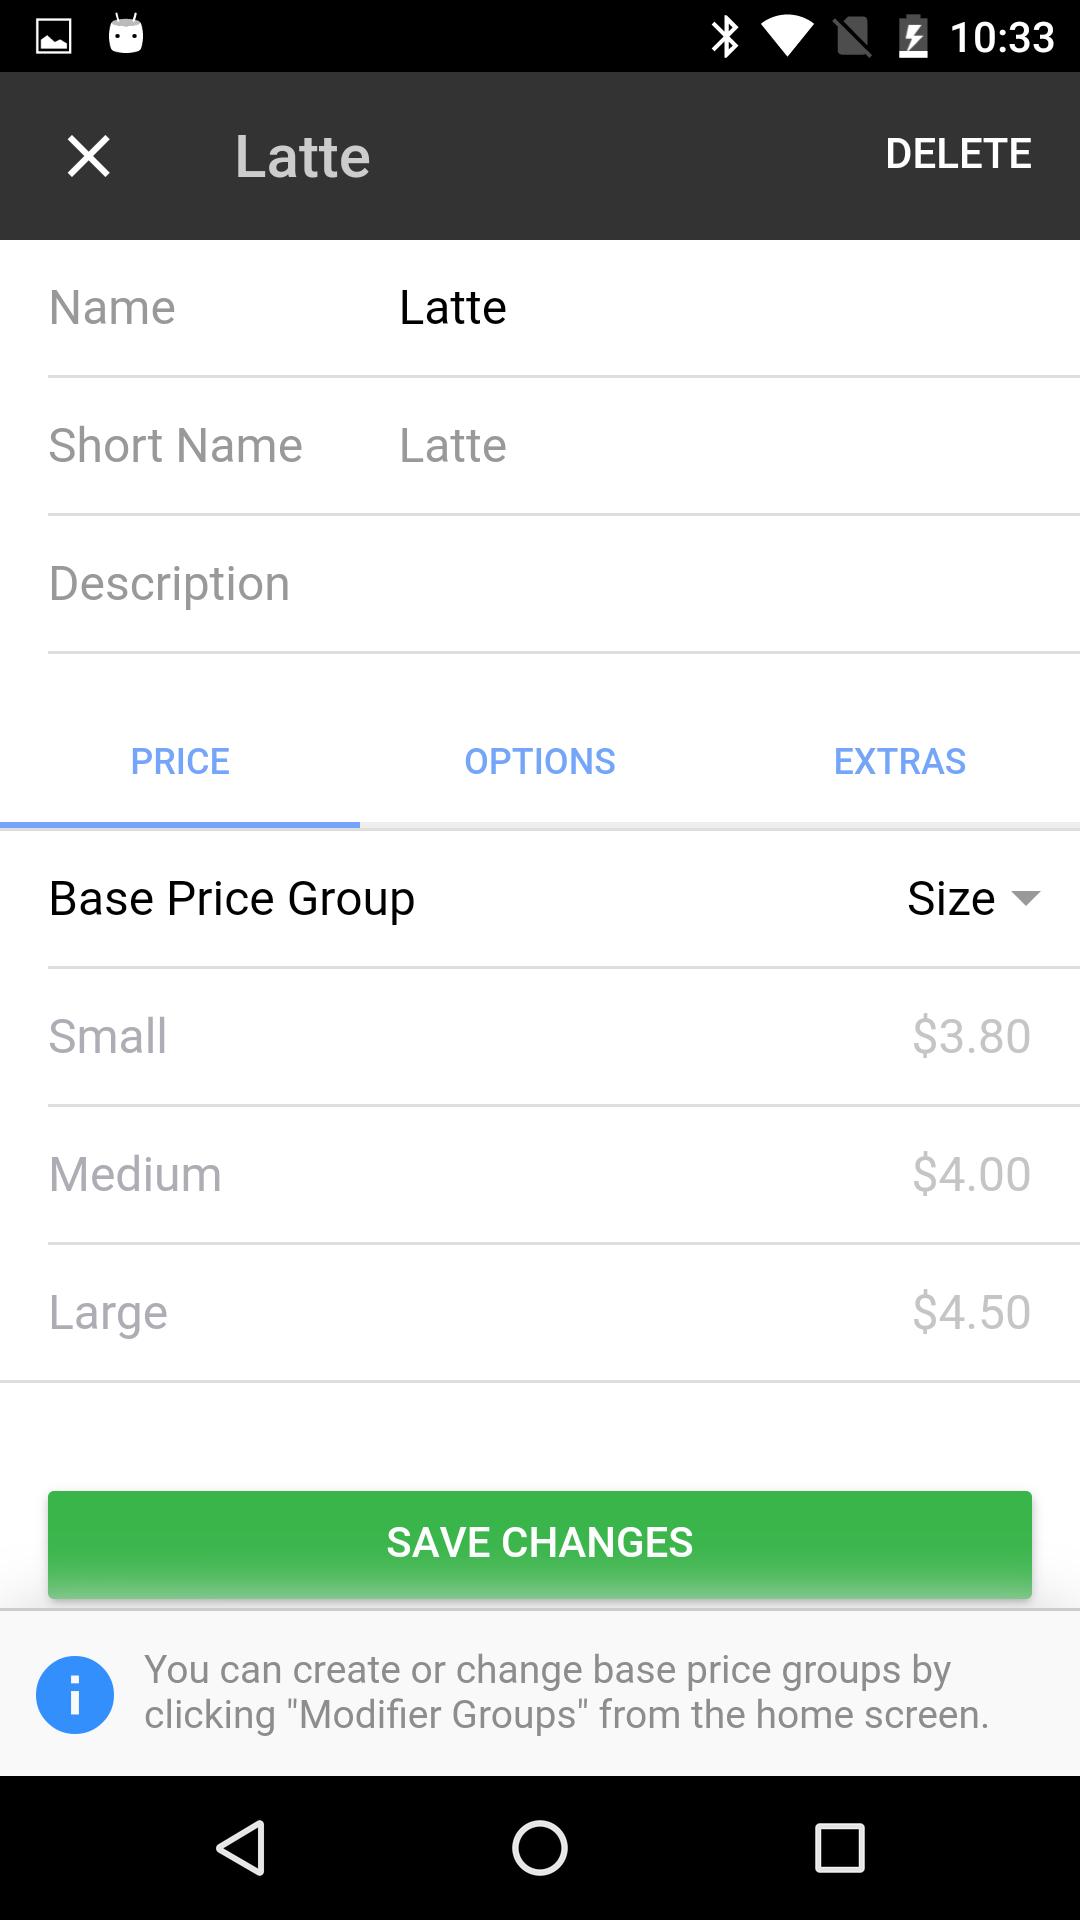
Task: Edit the Small price of $3.80
Action: pos(970,1036)
